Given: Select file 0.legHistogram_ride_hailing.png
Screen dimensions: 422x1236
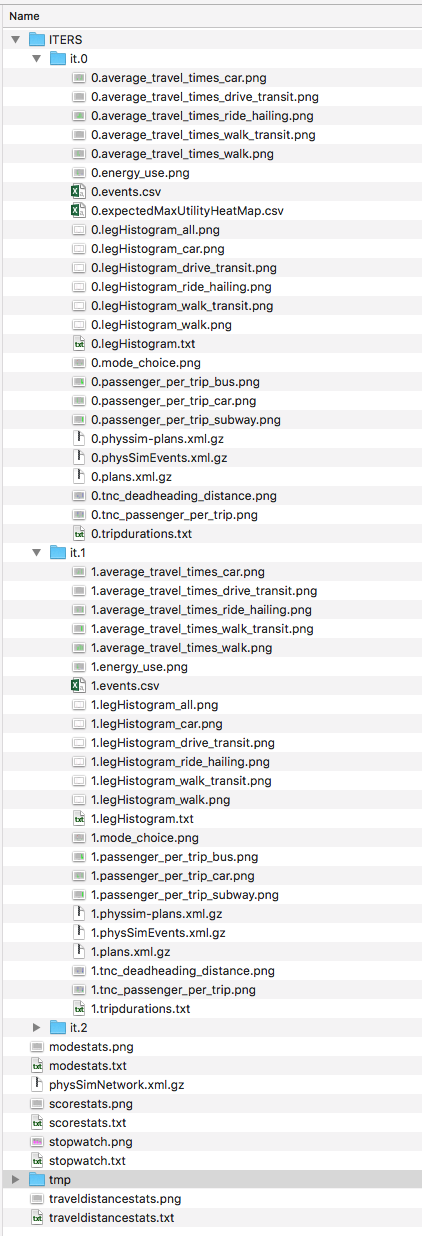Looking at the screenshot, I should (x=181, y=287).
